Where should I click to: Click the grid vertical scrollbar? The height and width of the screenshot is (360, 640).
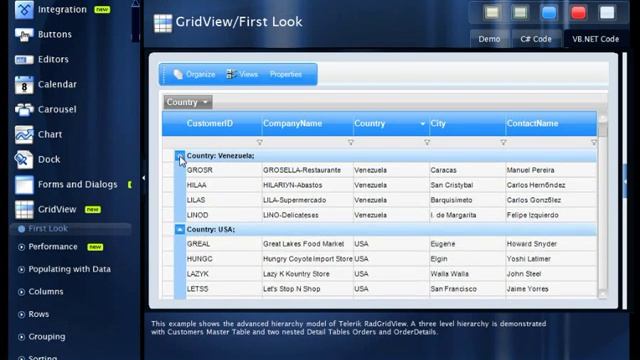(x=602, y=207)
